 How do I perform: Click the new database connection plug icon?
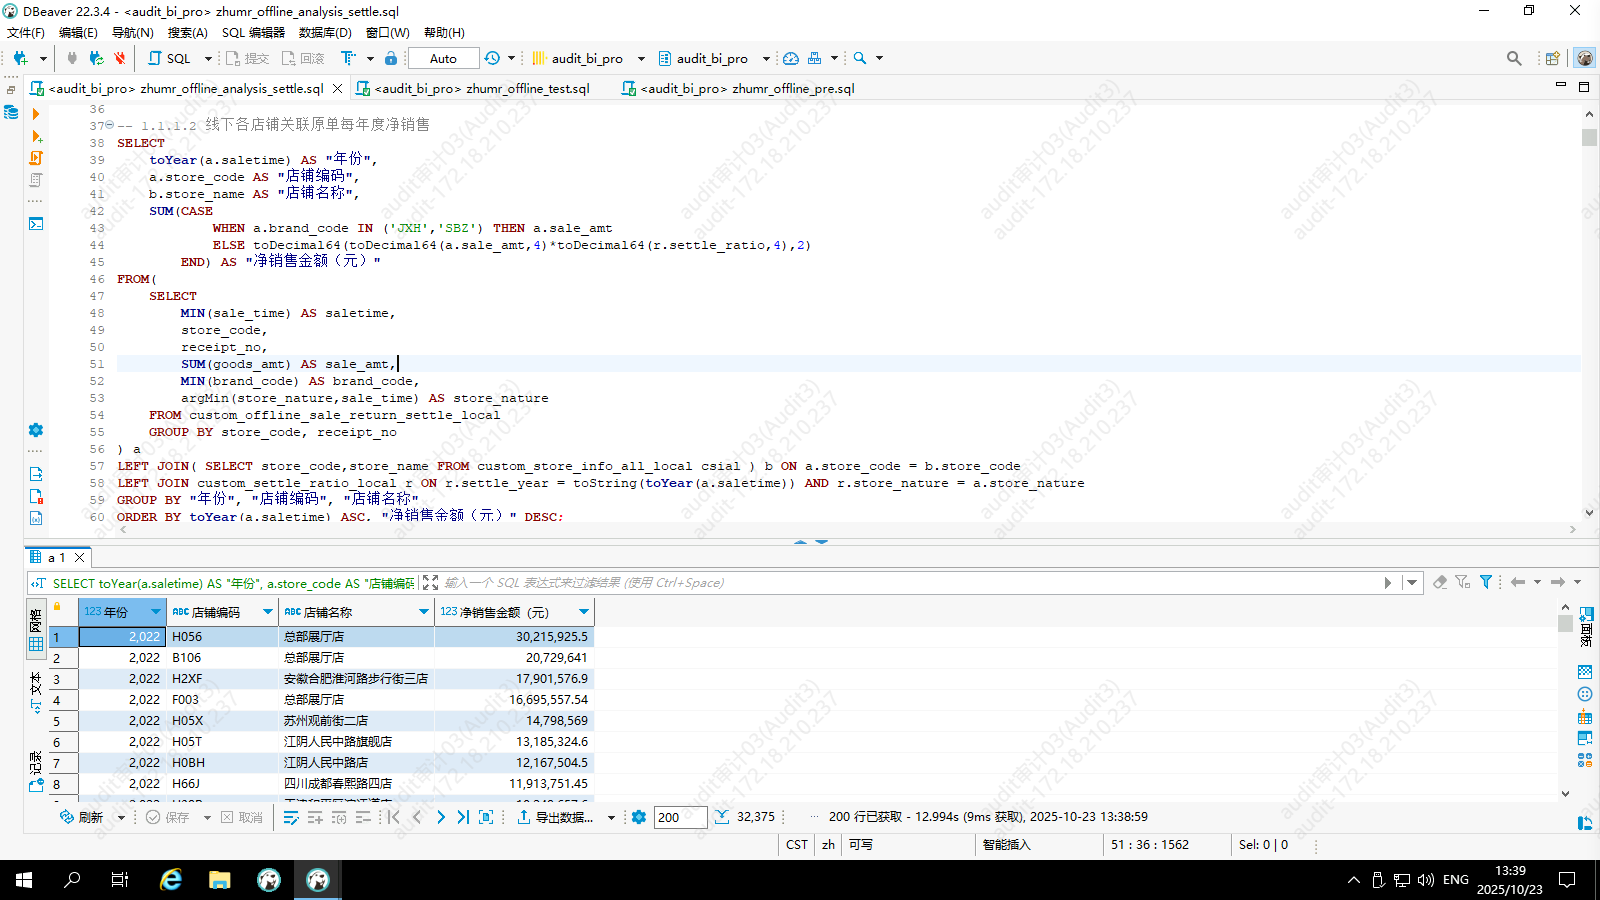point(21,58)
